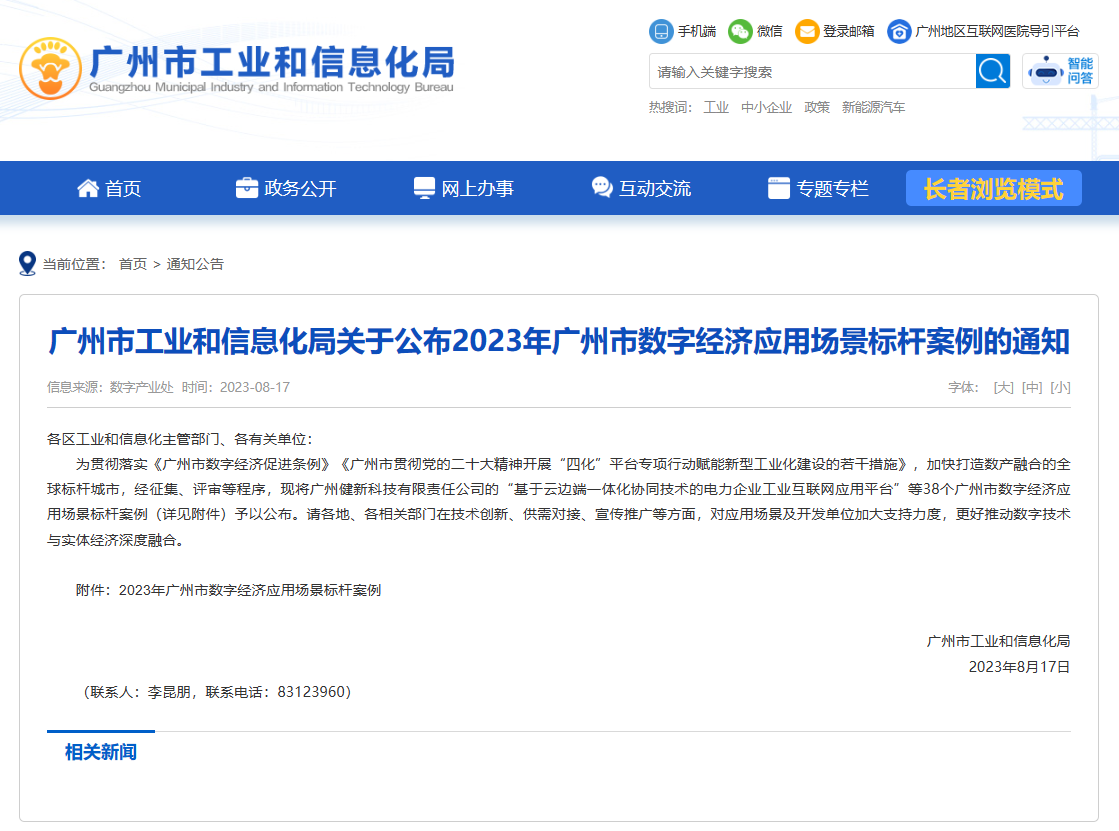
Task: Click the hot search term 新能源汽车
Action: click(873, 107)
